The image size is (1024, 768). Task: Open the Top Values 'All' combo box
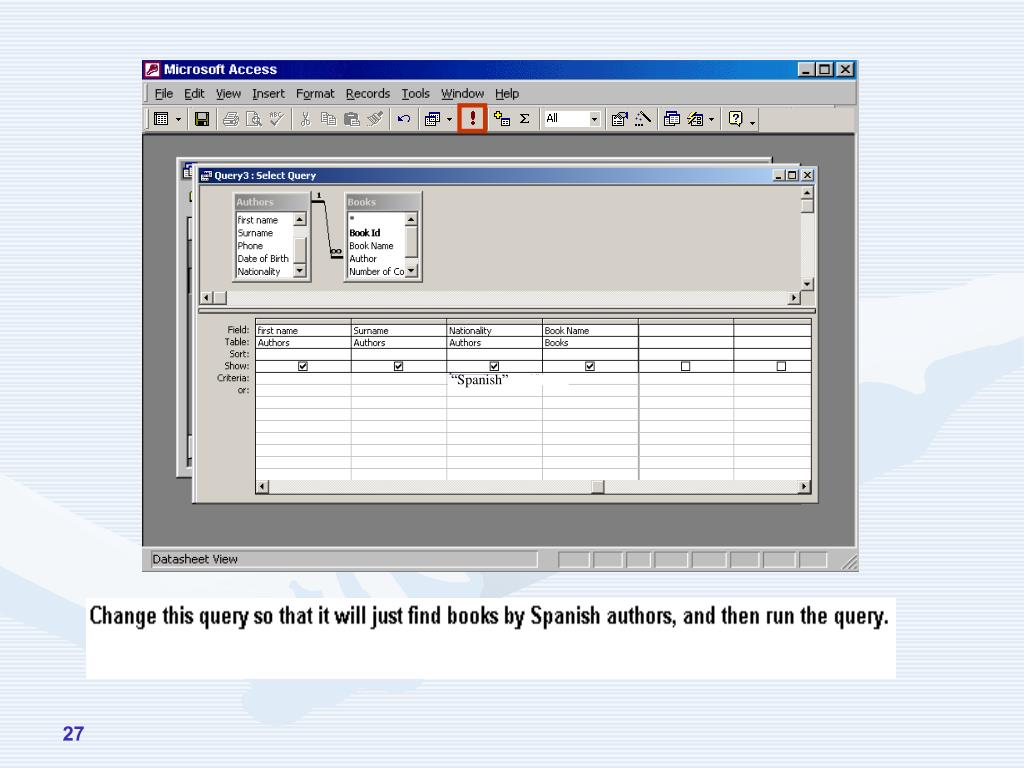click(571, 119)
